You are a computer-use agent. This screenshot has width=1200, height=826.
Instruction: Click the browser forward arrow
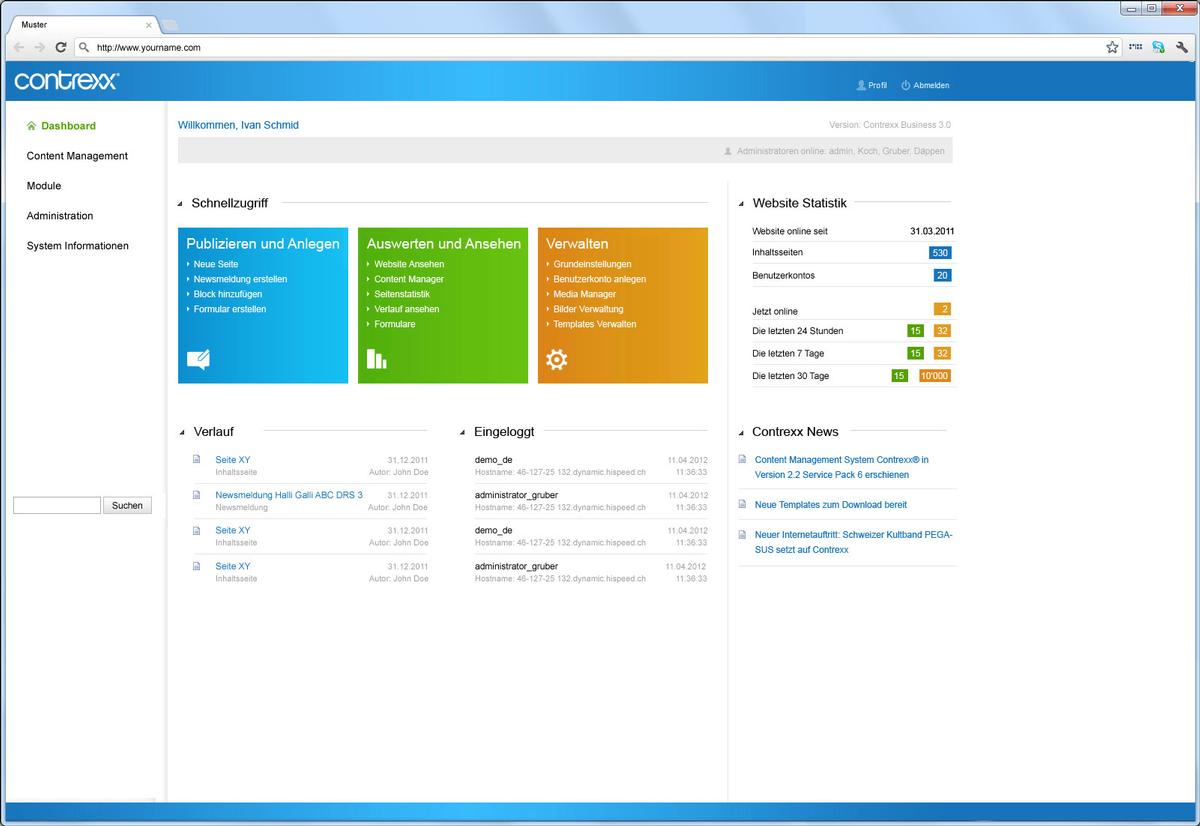[39, 47]
